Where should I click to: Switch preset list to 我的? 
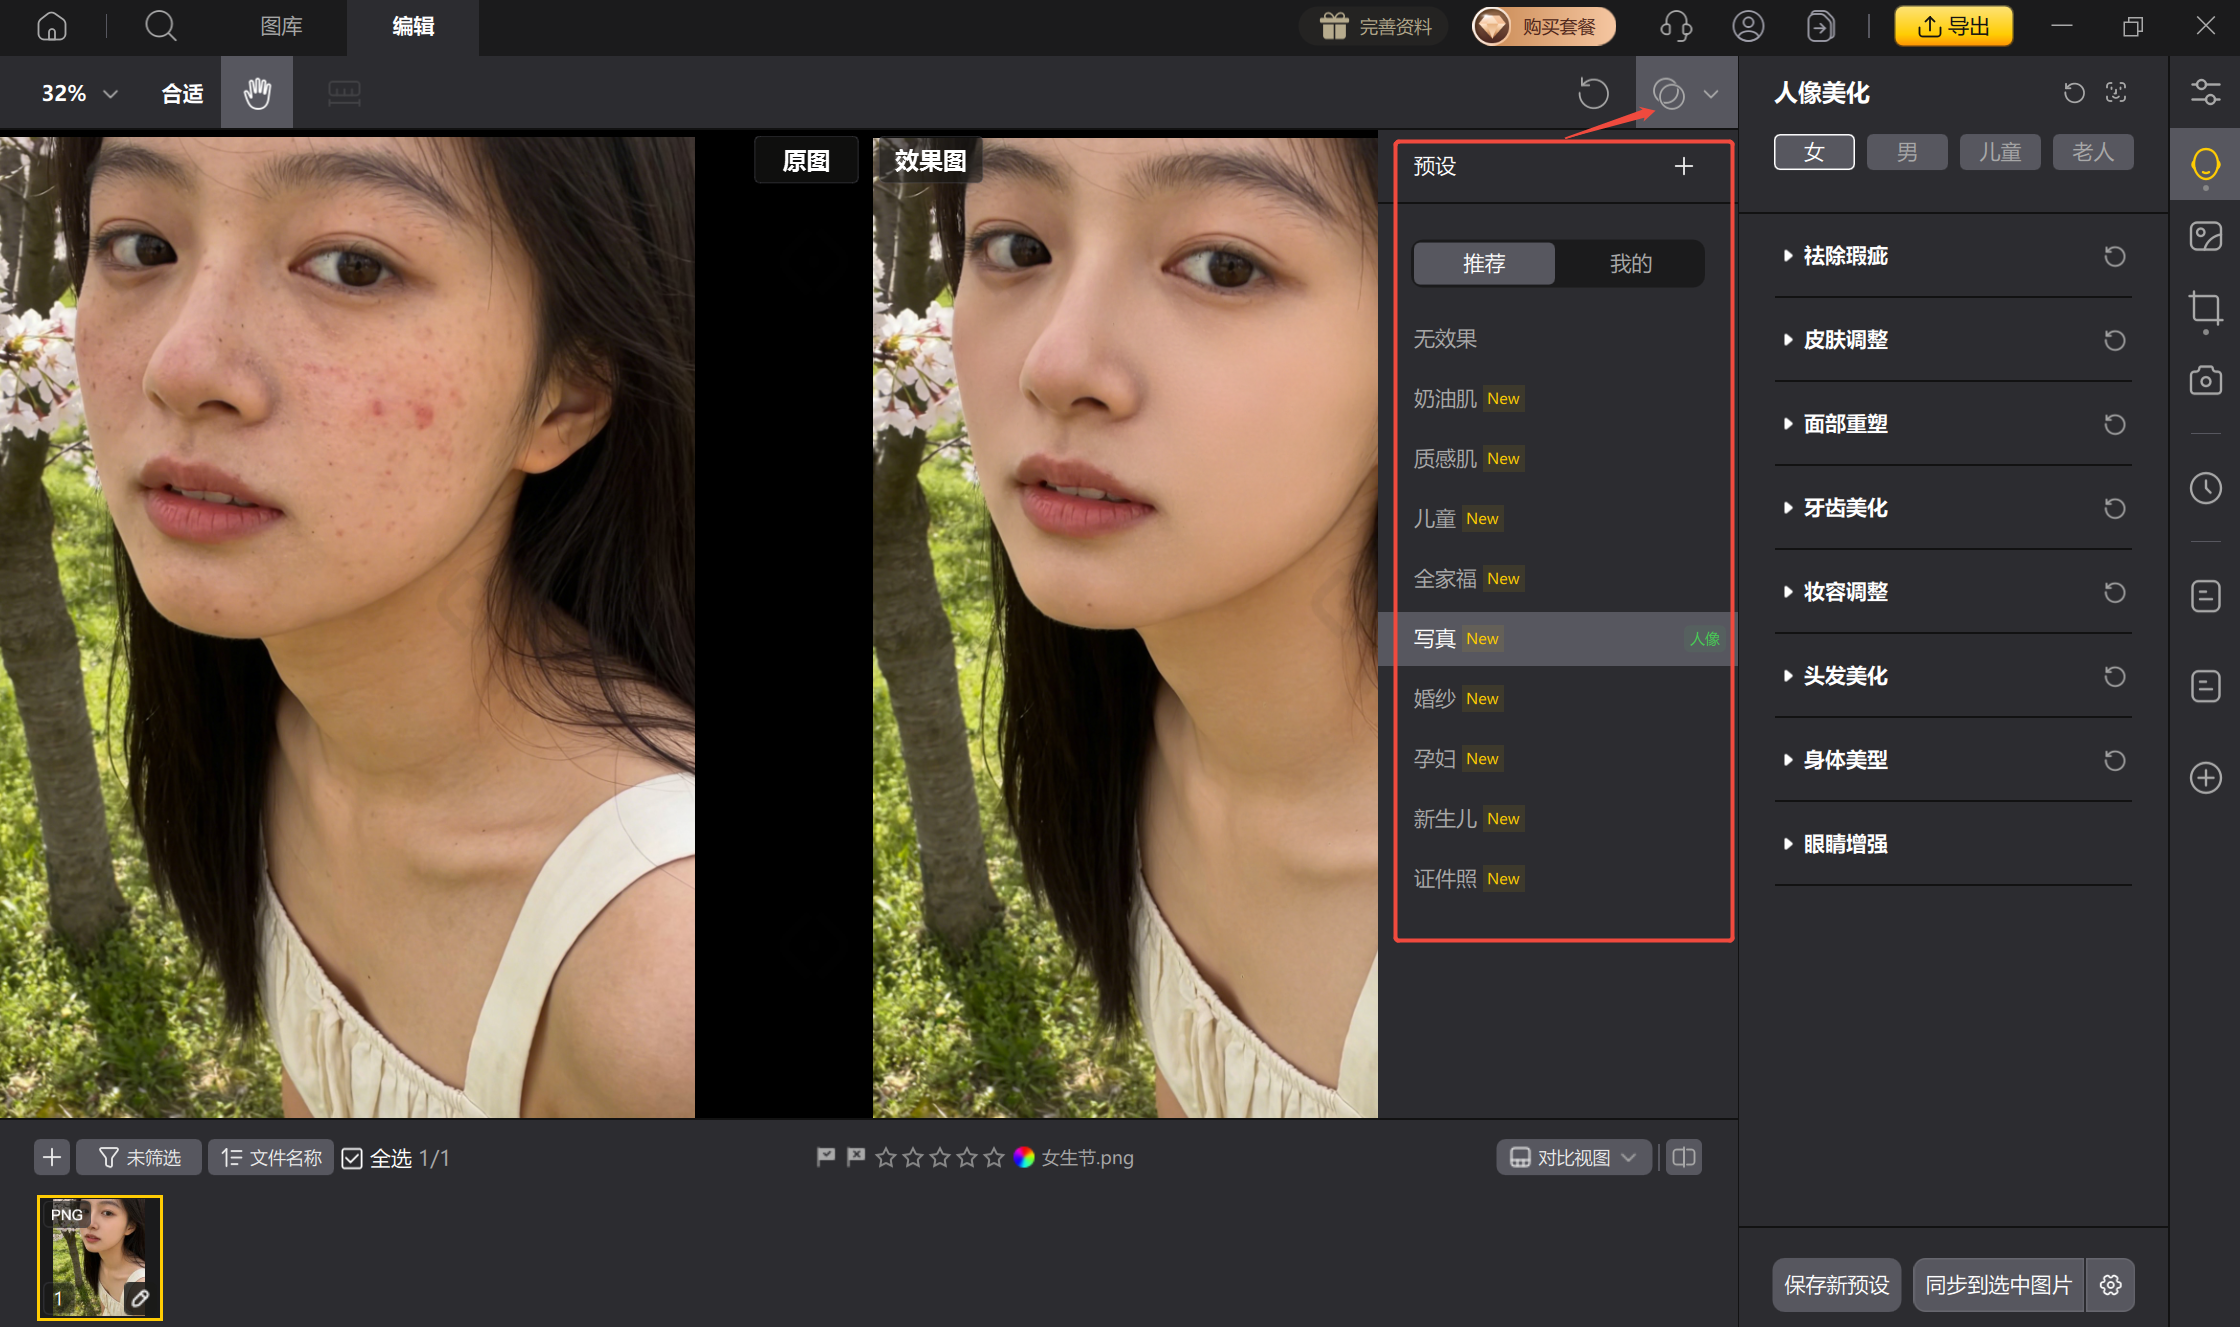pyautogui.click(x=1630, y=263)
